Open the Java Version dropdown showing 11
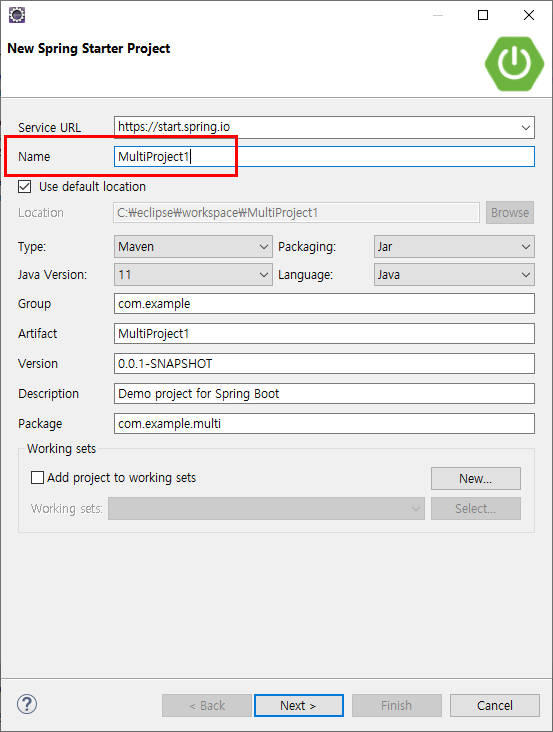 point(193,274)
